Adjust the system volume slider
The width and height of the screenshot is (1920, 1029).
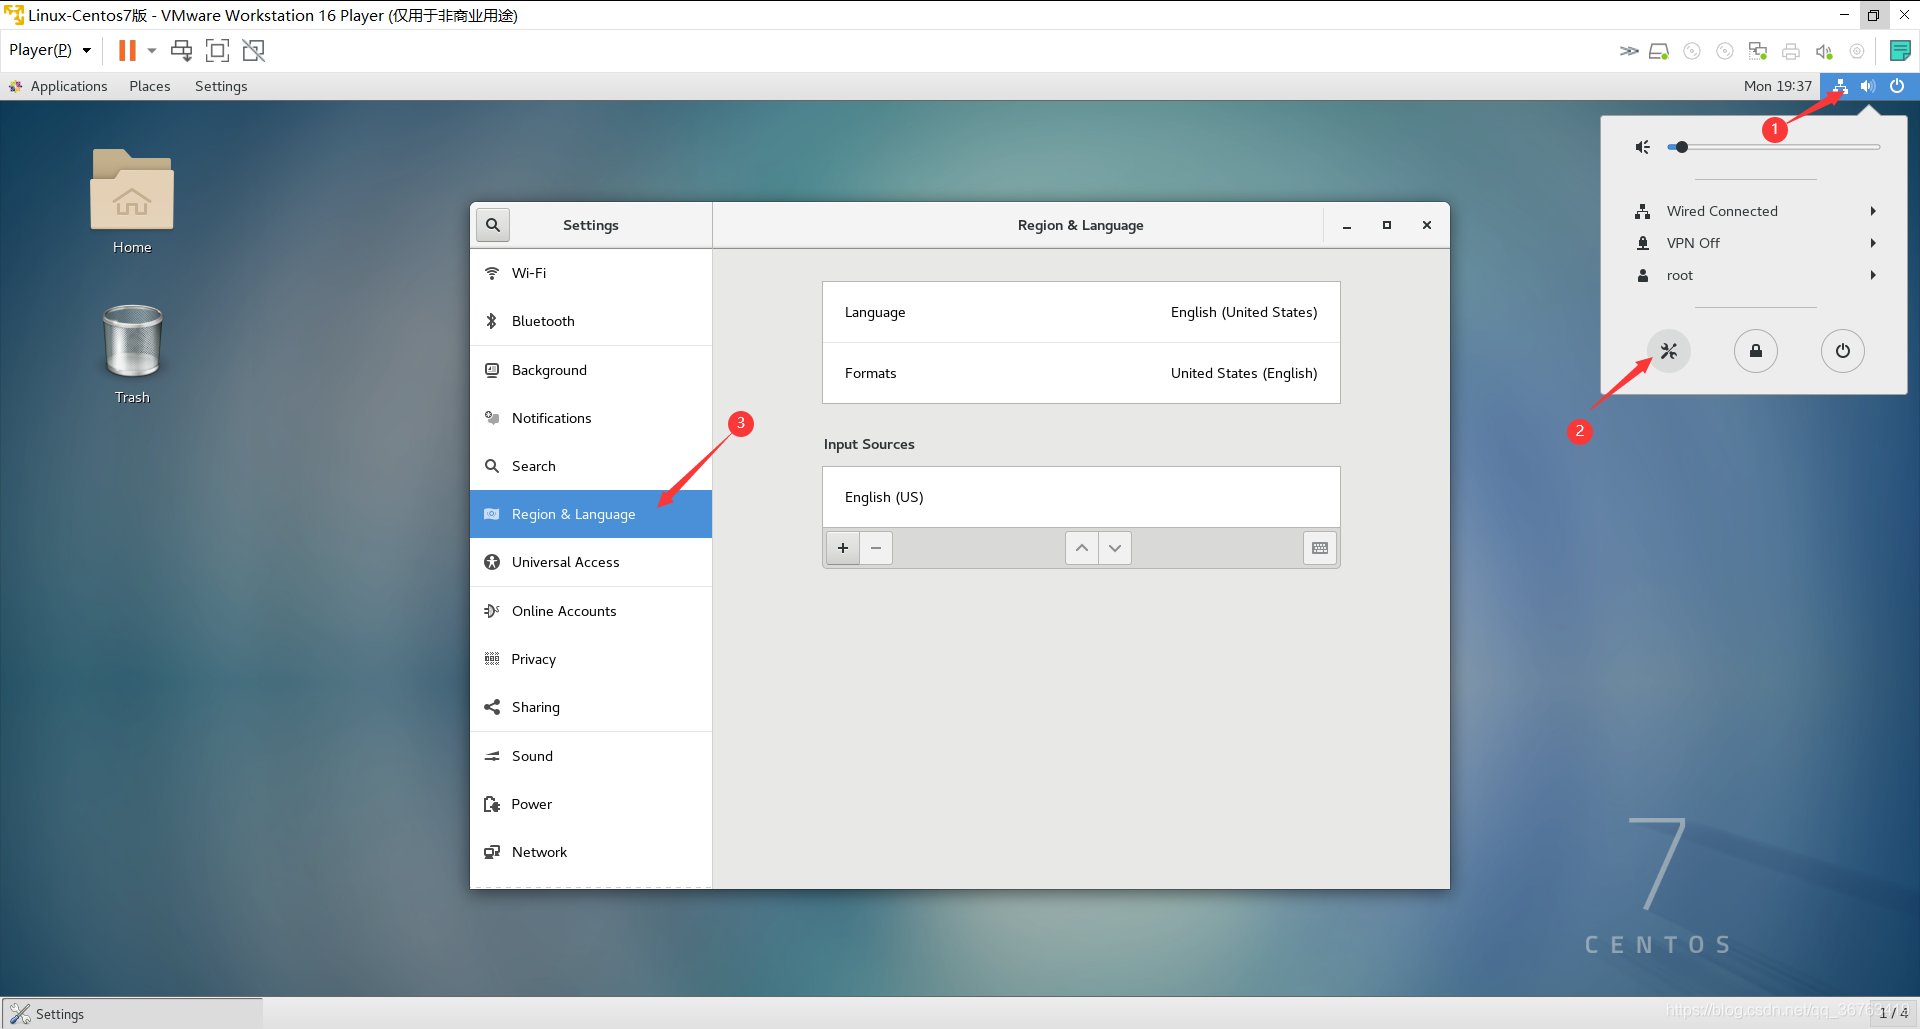[x=1774, y=147]
